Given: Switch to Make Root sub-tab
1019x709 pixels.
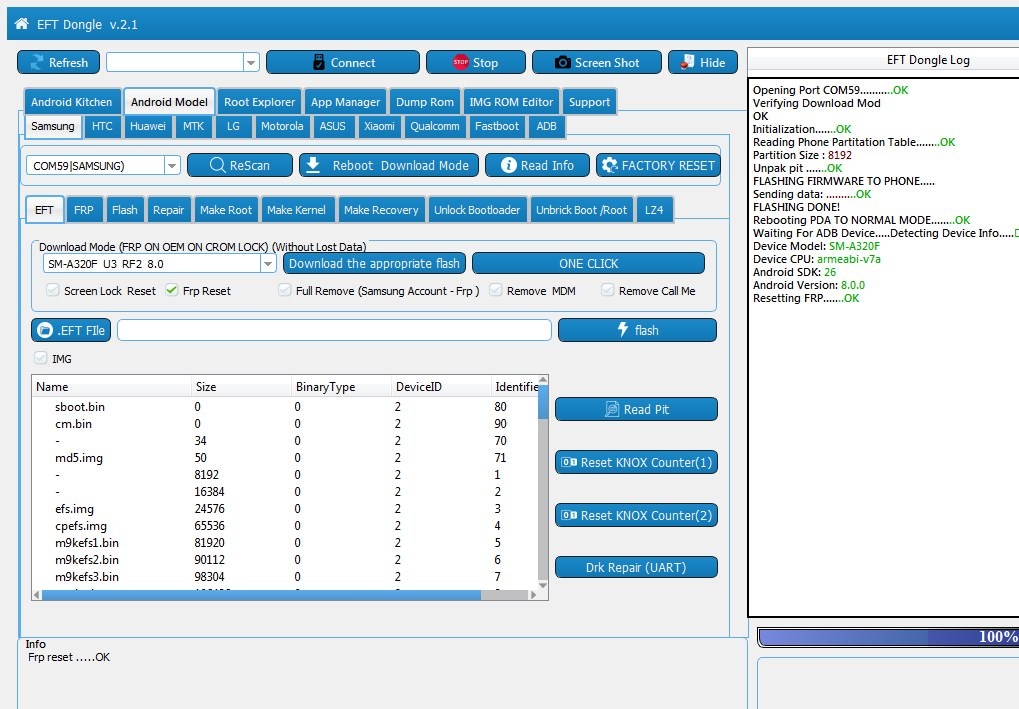Looking at the screenshot, I should coord(226,210).
